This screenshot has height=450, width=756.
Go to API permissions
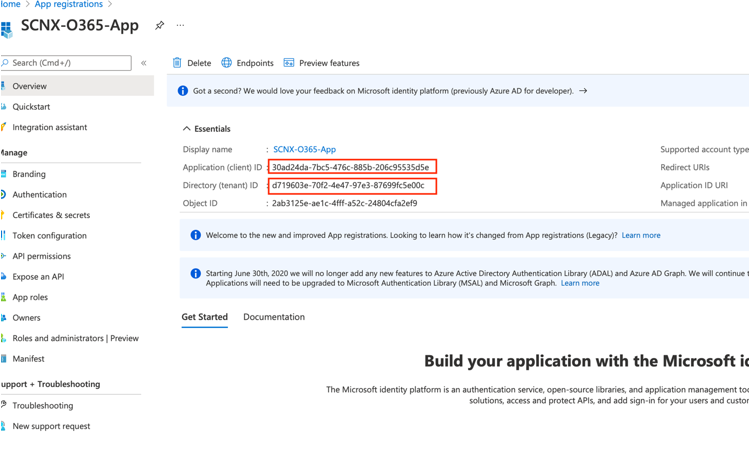point(41,256)
